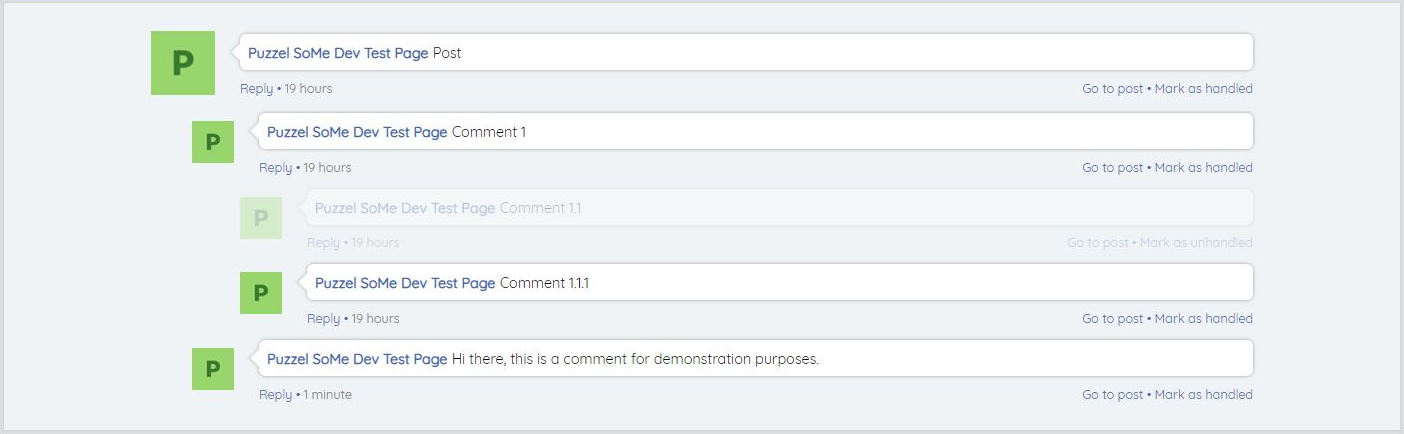This screenshot has height=434, width=1404.
Task: Go to post from Comment 1.1.1 row
Action: point(1112,319)
